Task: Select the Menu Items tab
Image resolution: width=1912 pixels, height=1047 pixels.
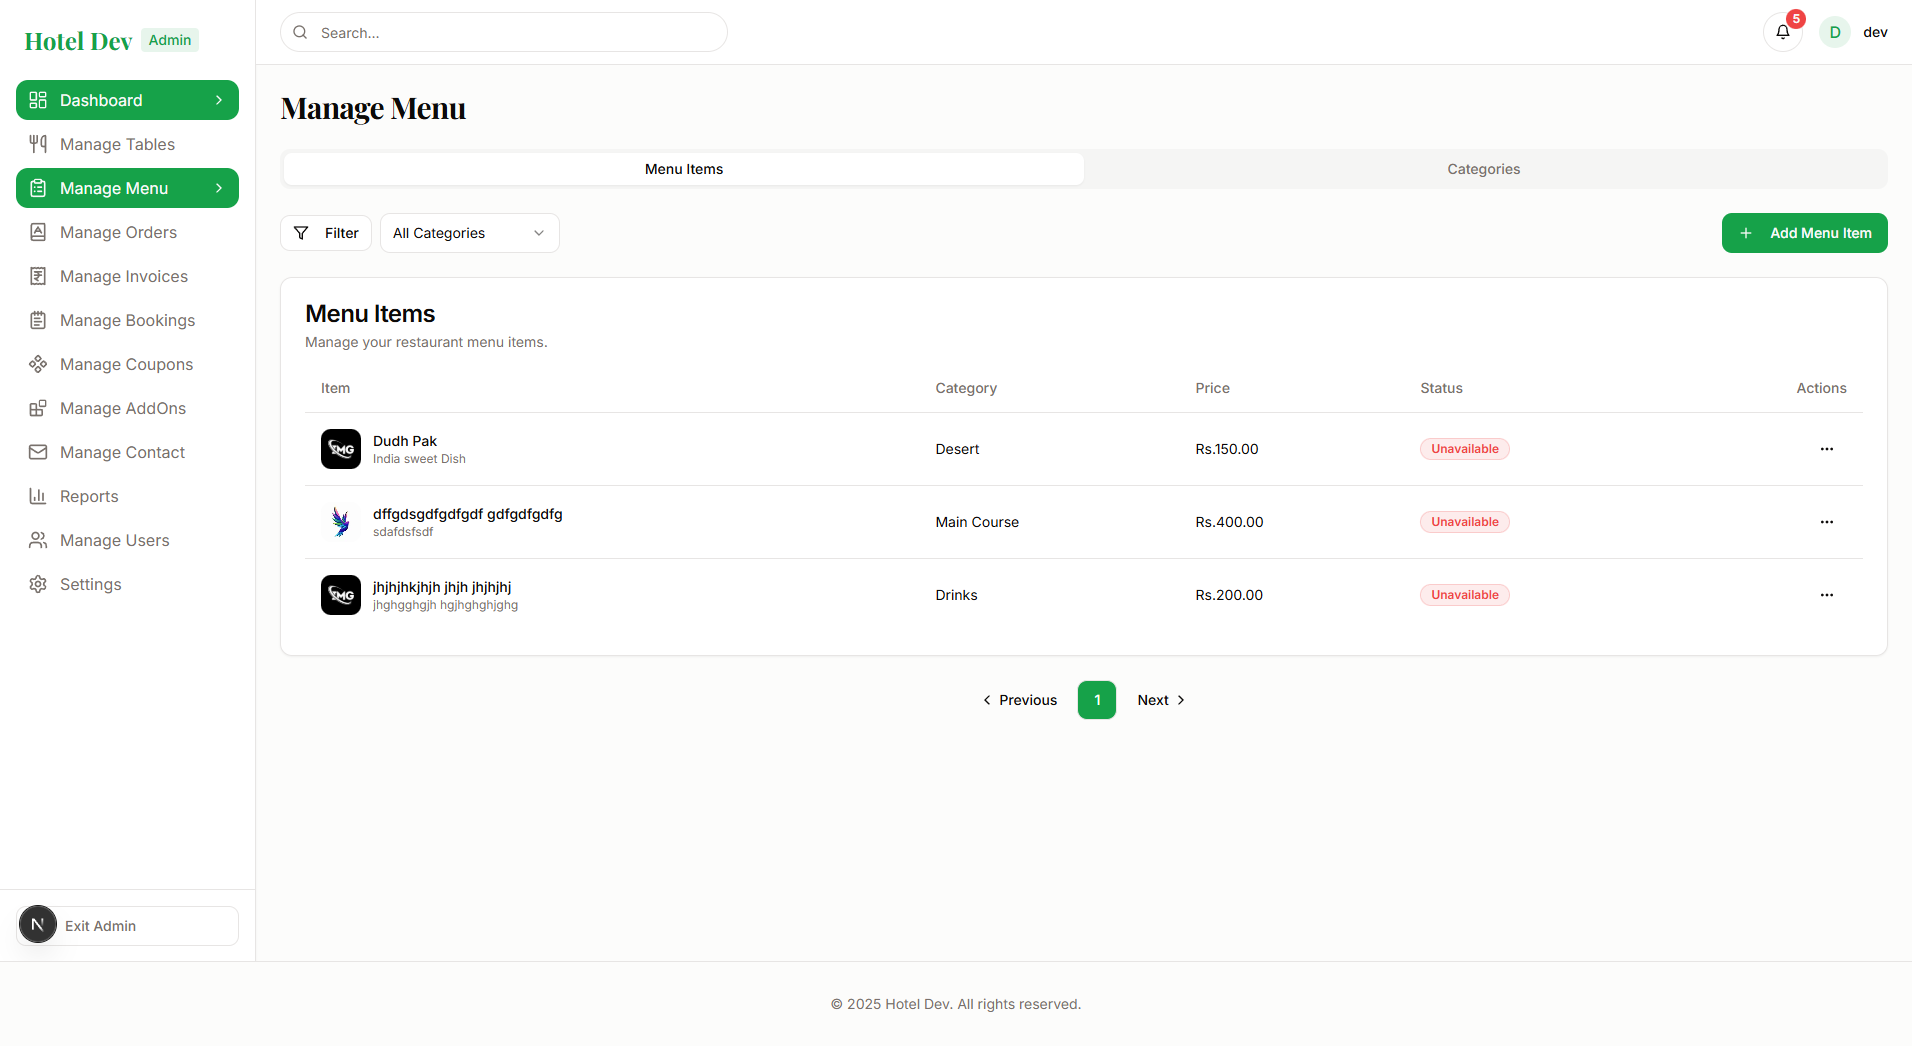Action: point(684,169)
